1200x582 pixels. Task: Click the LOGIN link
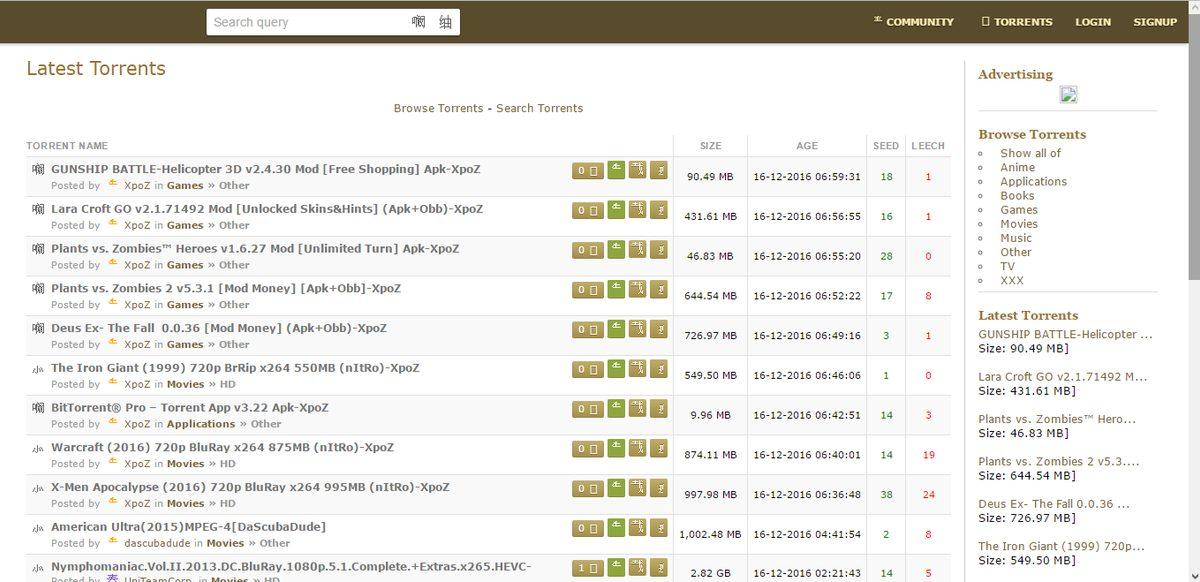[x=1092, y=21]
